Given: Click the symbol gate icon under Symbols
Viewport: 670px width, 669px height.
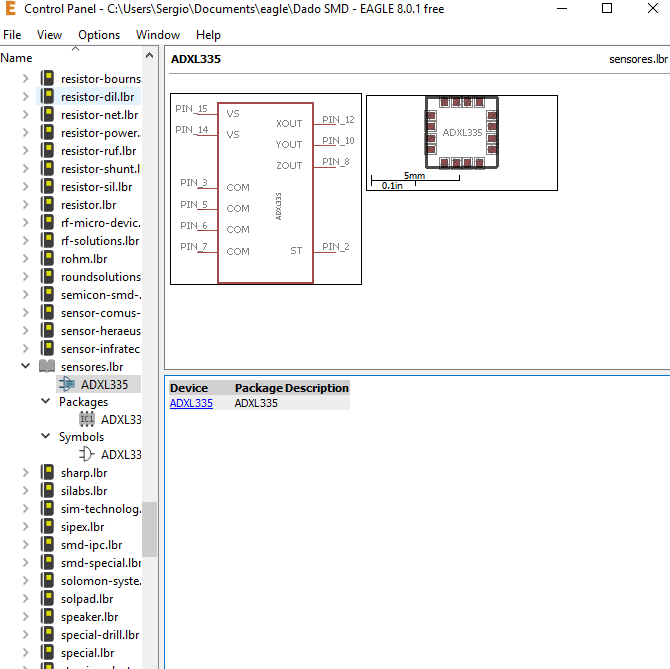Looking at the screenshot, I should coord(87,455).
